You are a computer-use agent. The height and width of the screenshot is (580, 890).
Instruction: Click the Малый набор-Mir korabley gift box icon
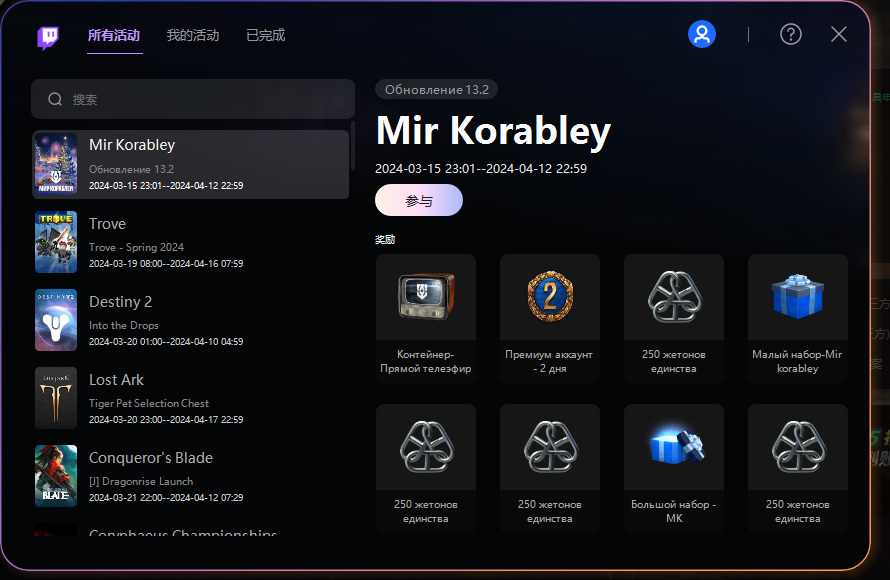coord(797,296)
